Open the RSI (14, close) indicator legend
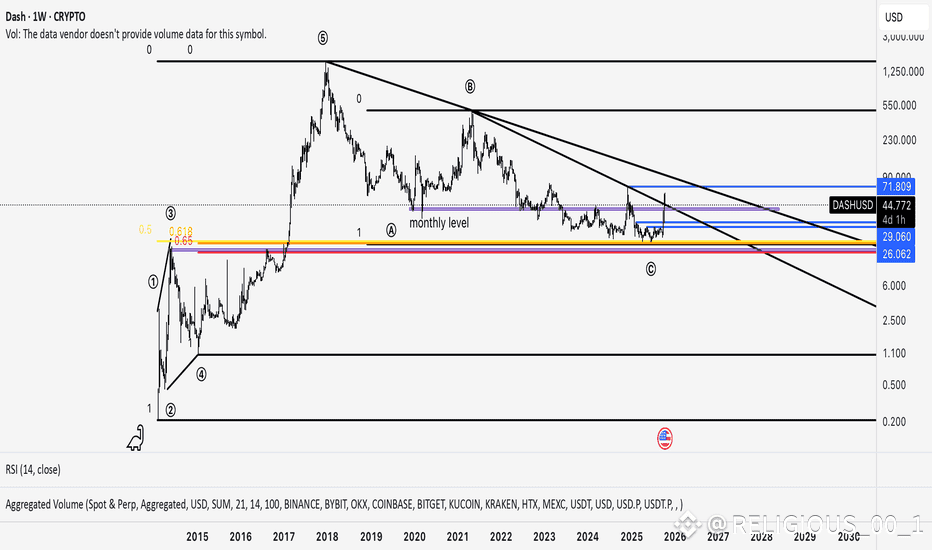The image size is (932, 550). point(33,470)
